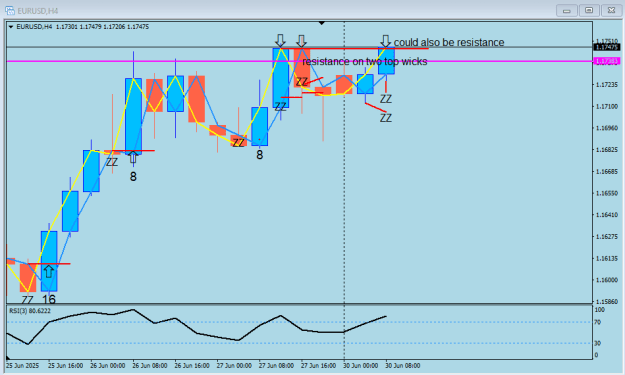Click price axis value 1.16960
Viewport: 625px width, 375px height.
[607, 128]
